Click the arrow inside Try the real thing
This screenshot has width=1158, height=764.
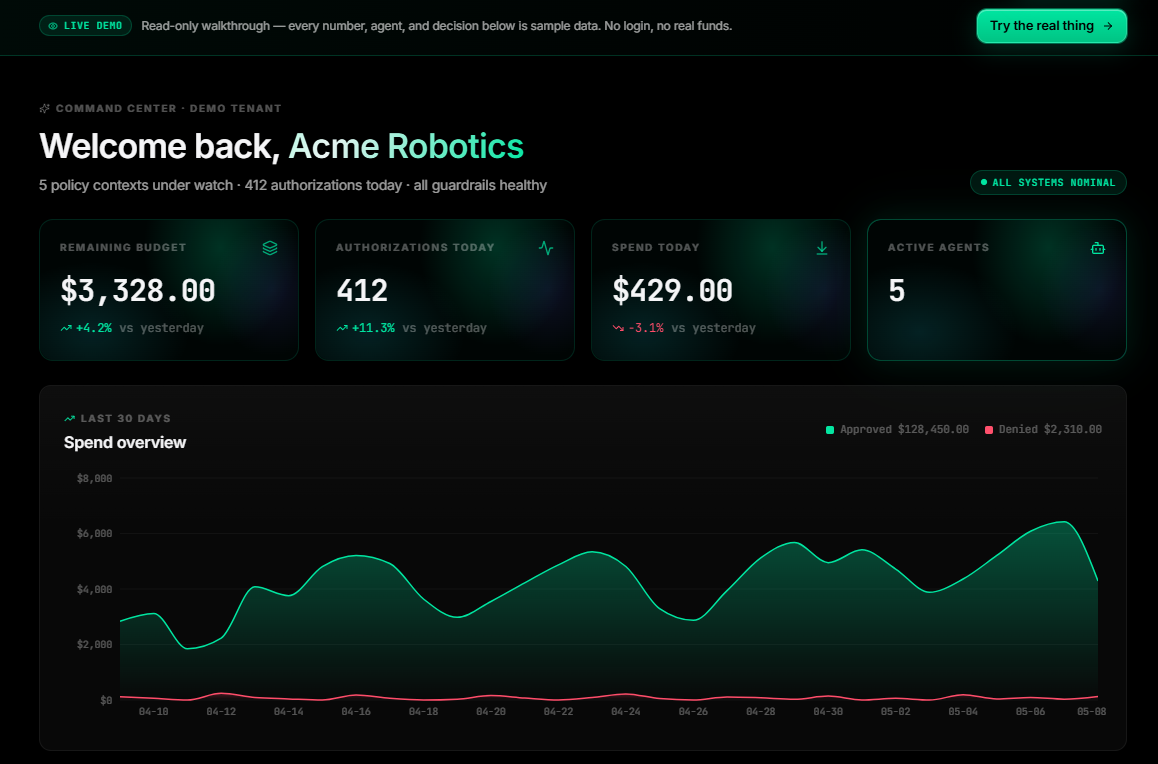pos(1108,26)
